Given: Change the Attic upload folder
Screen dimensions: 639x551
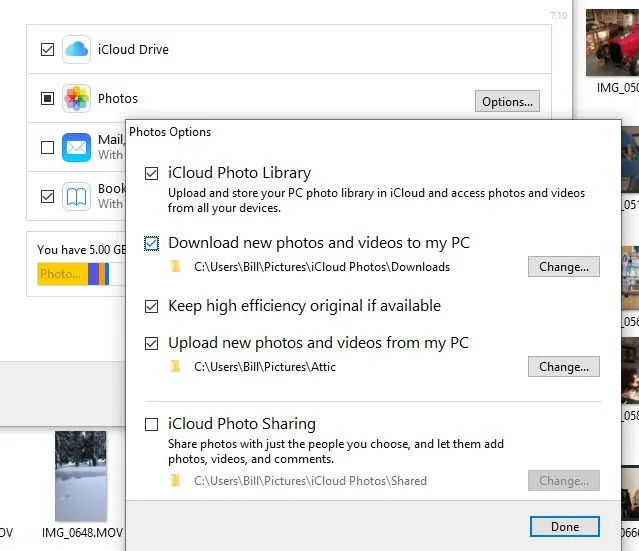Looking at the screenshot, I should point(564,366).
